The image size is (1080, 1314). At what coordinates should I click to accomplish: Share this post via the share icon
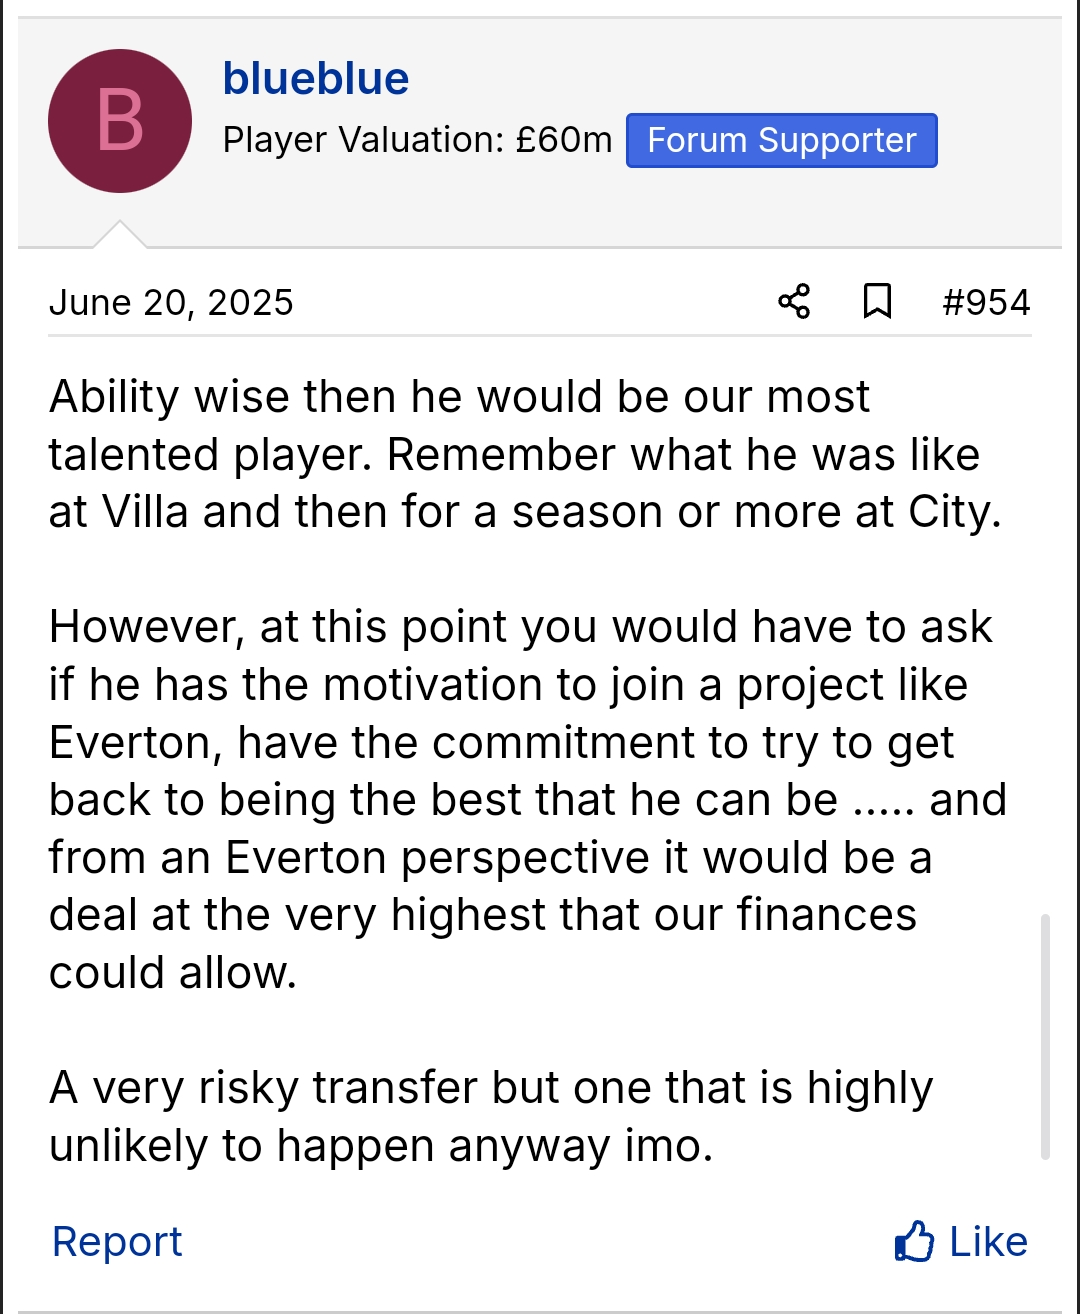tap(794, 301)
